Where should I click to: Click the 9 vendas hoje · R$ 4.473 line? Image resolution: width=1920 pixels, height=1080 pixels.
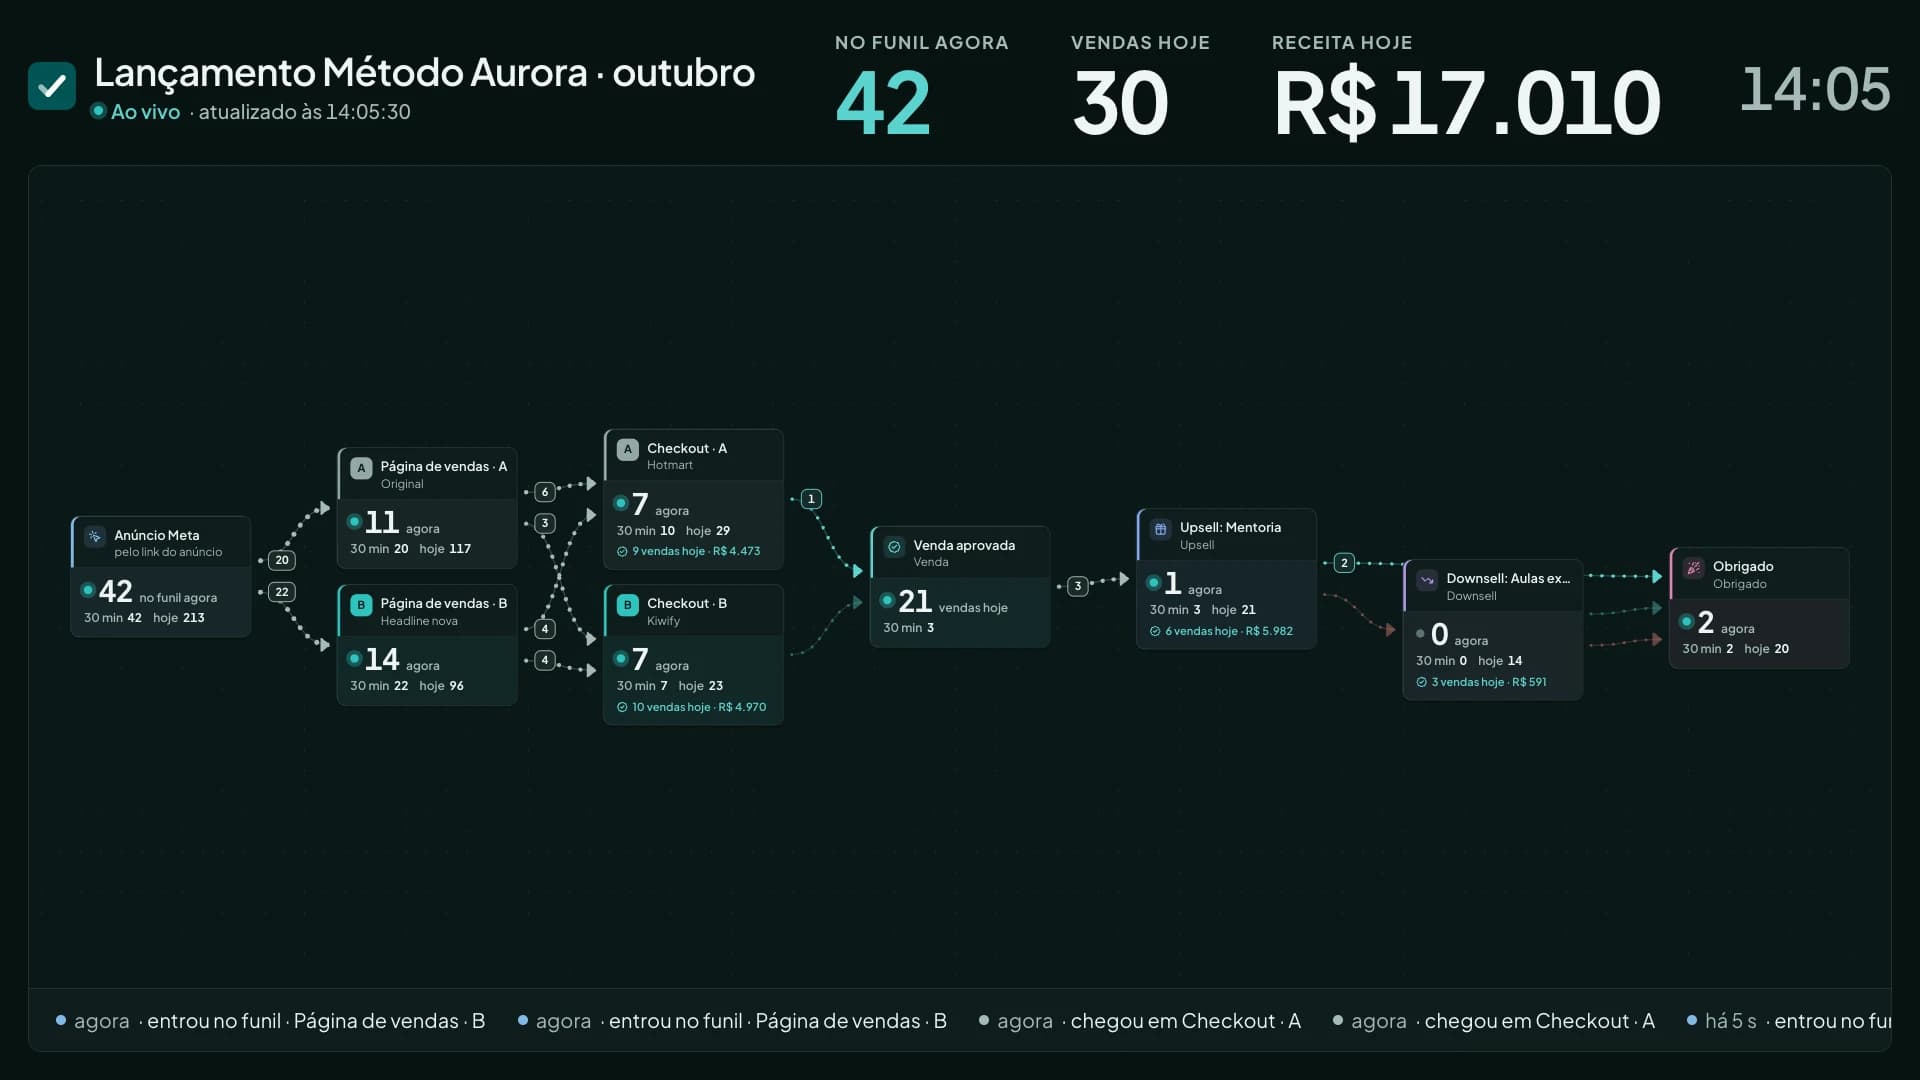(x=688, y=552)
